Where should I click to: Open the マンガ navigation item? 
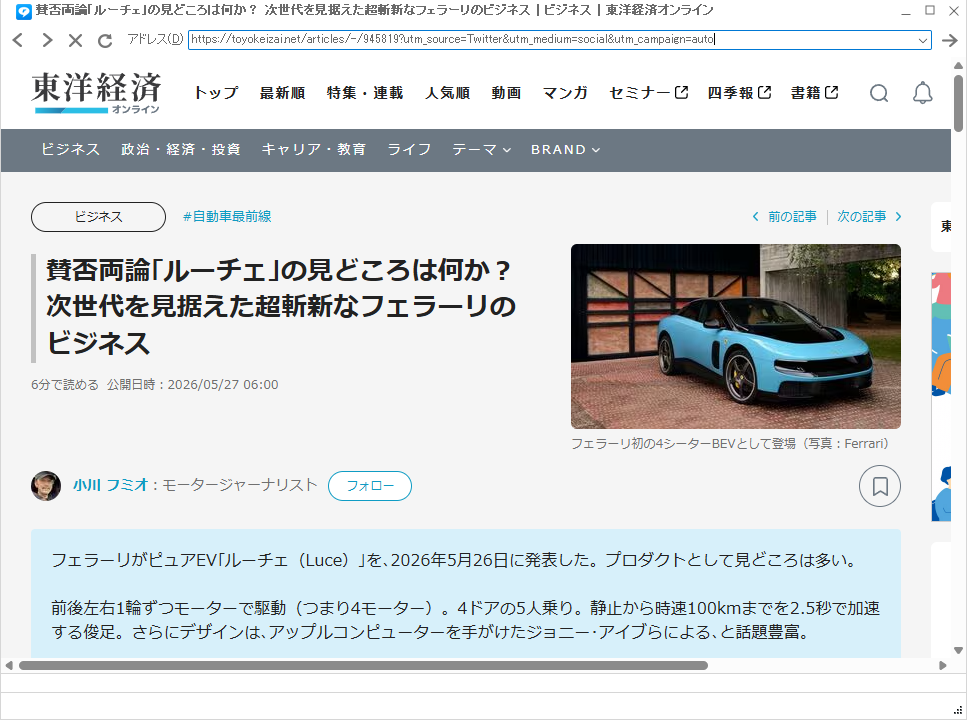point(565,93)
